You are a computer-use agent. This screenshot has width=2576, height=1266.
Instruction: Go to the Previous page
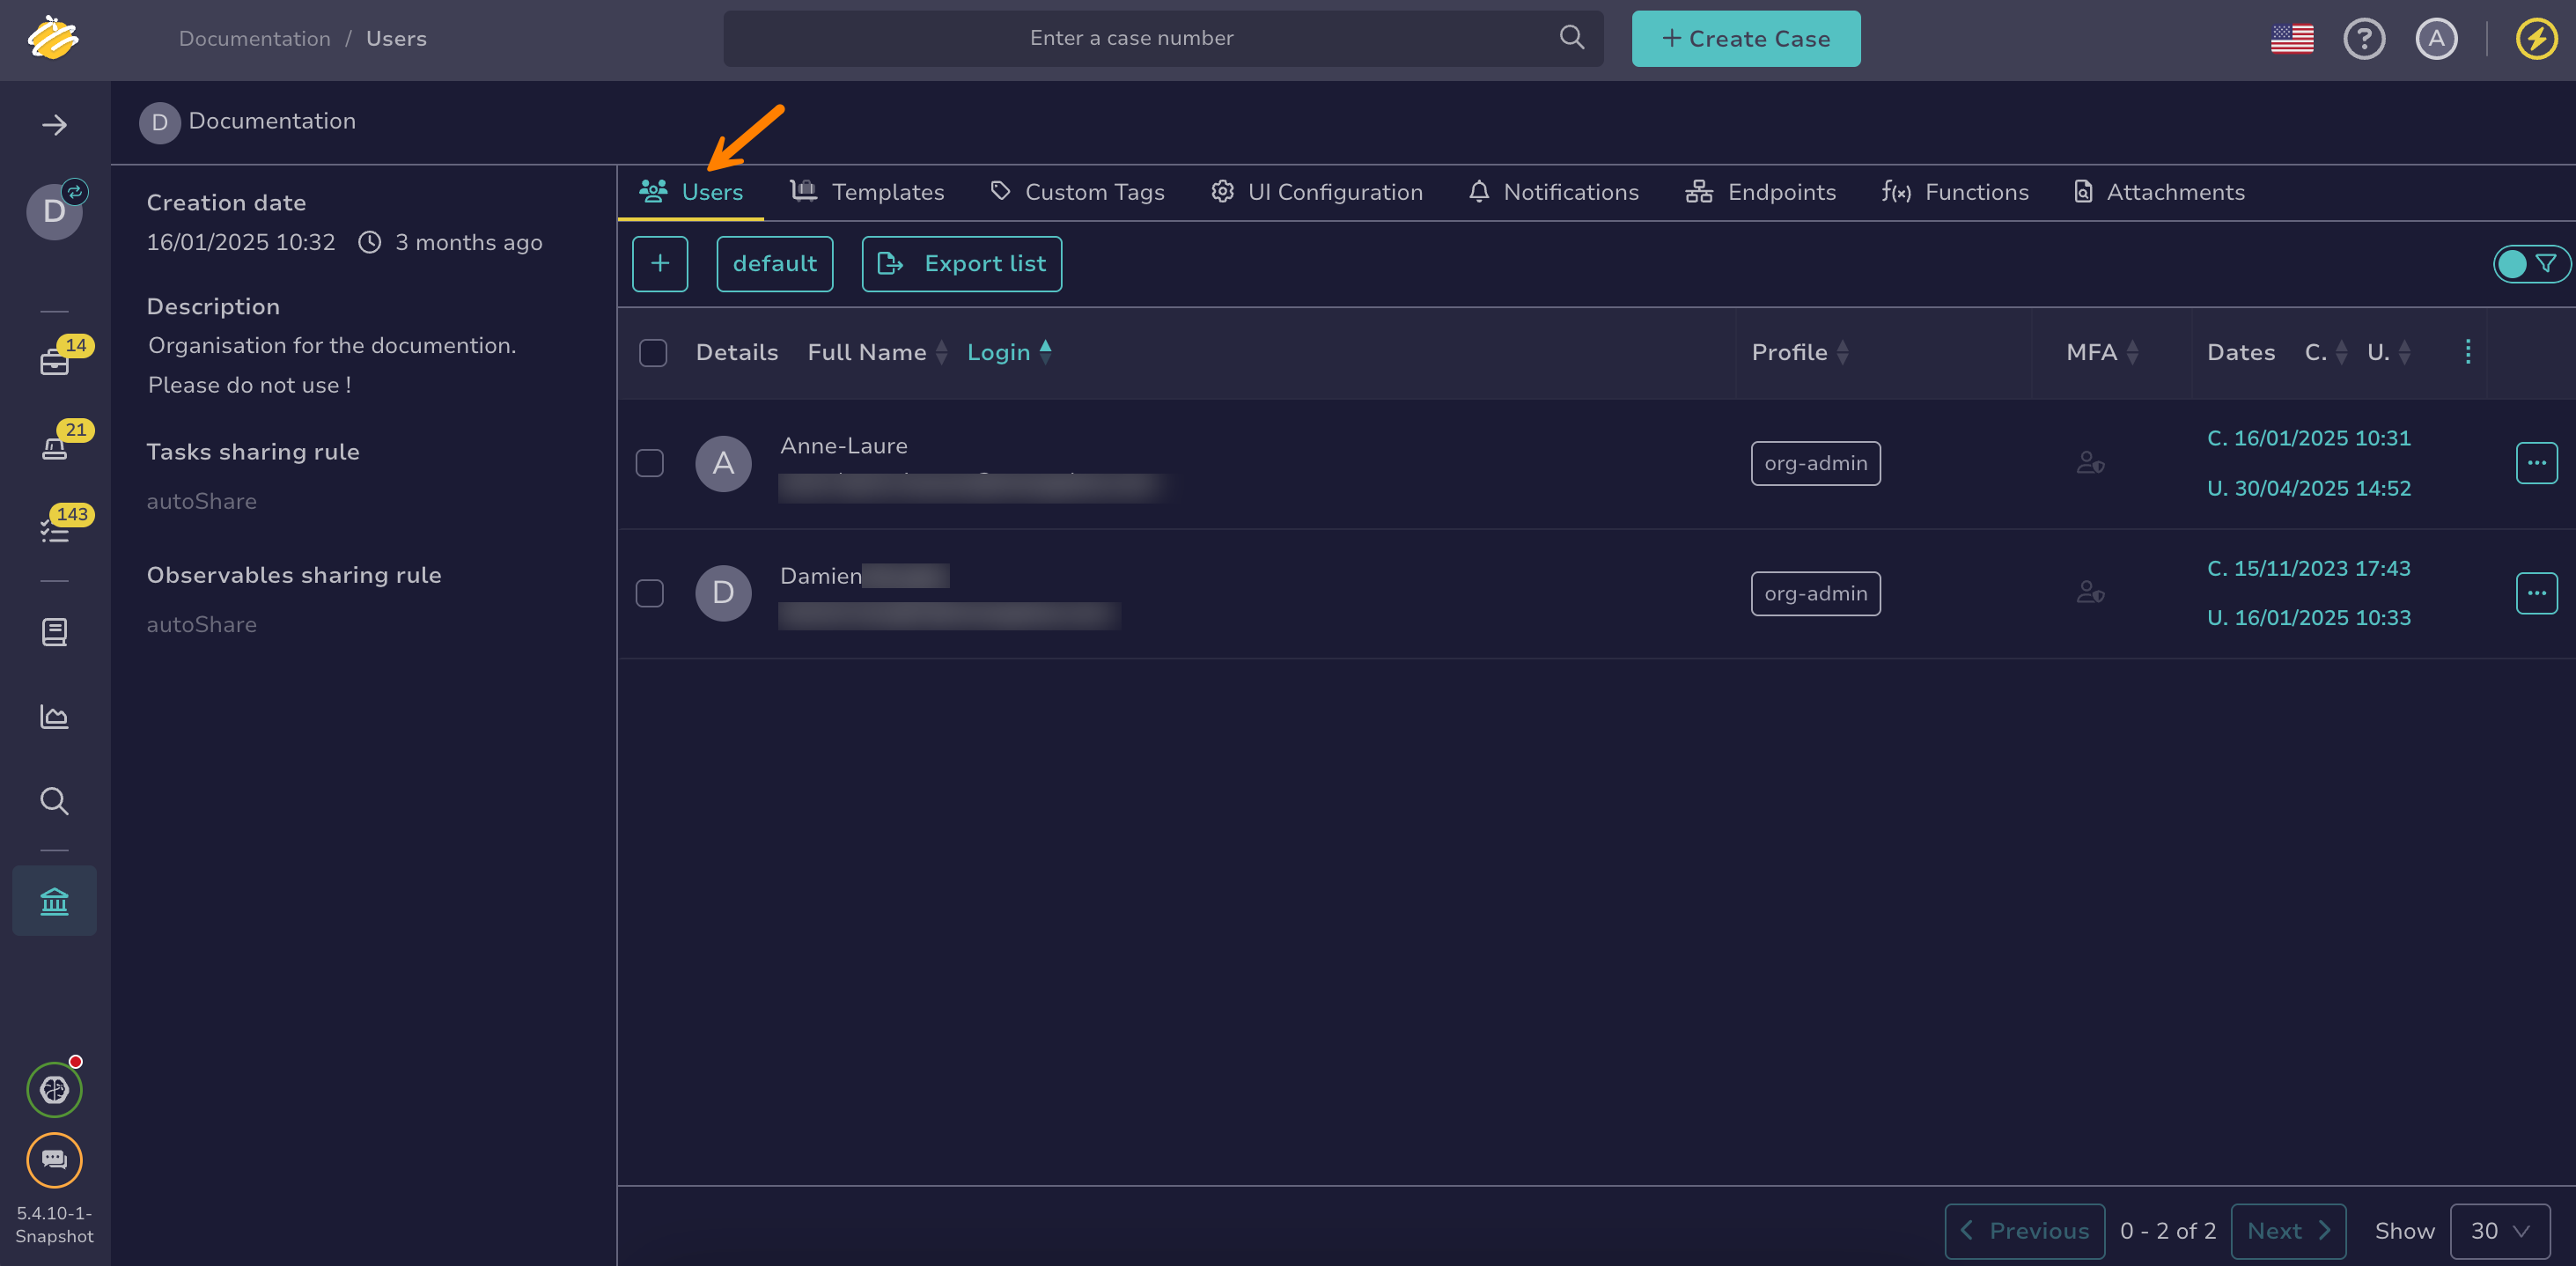point(2024,1231)
